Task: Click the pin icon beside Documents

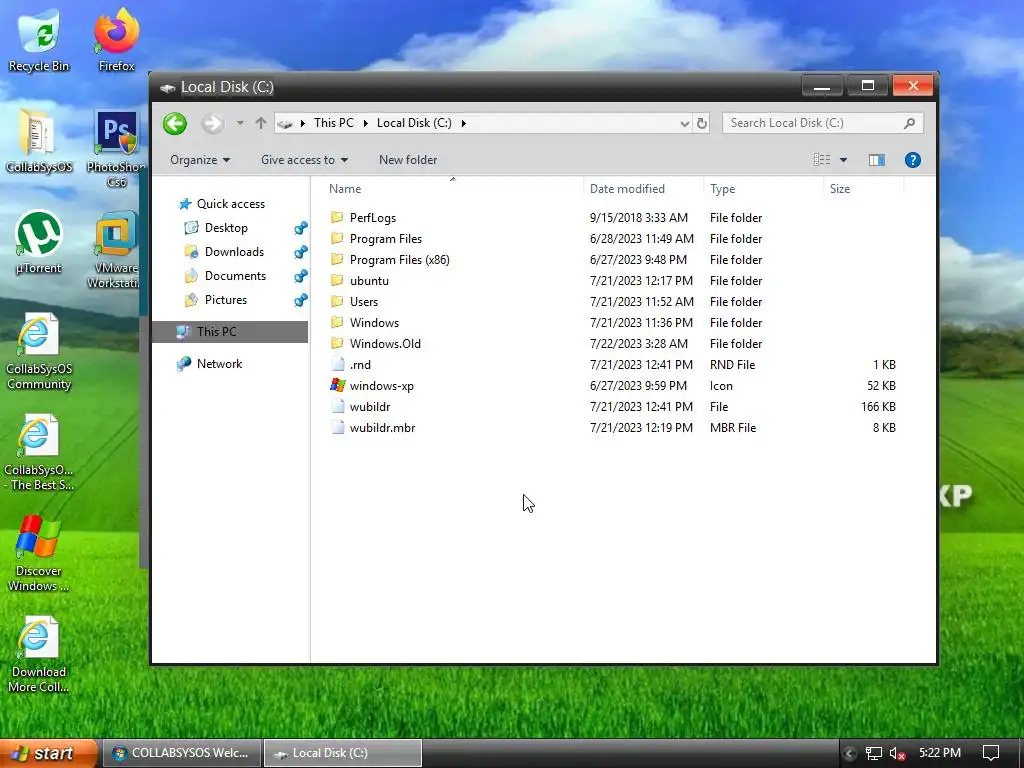Action: [x=300, y=276]
